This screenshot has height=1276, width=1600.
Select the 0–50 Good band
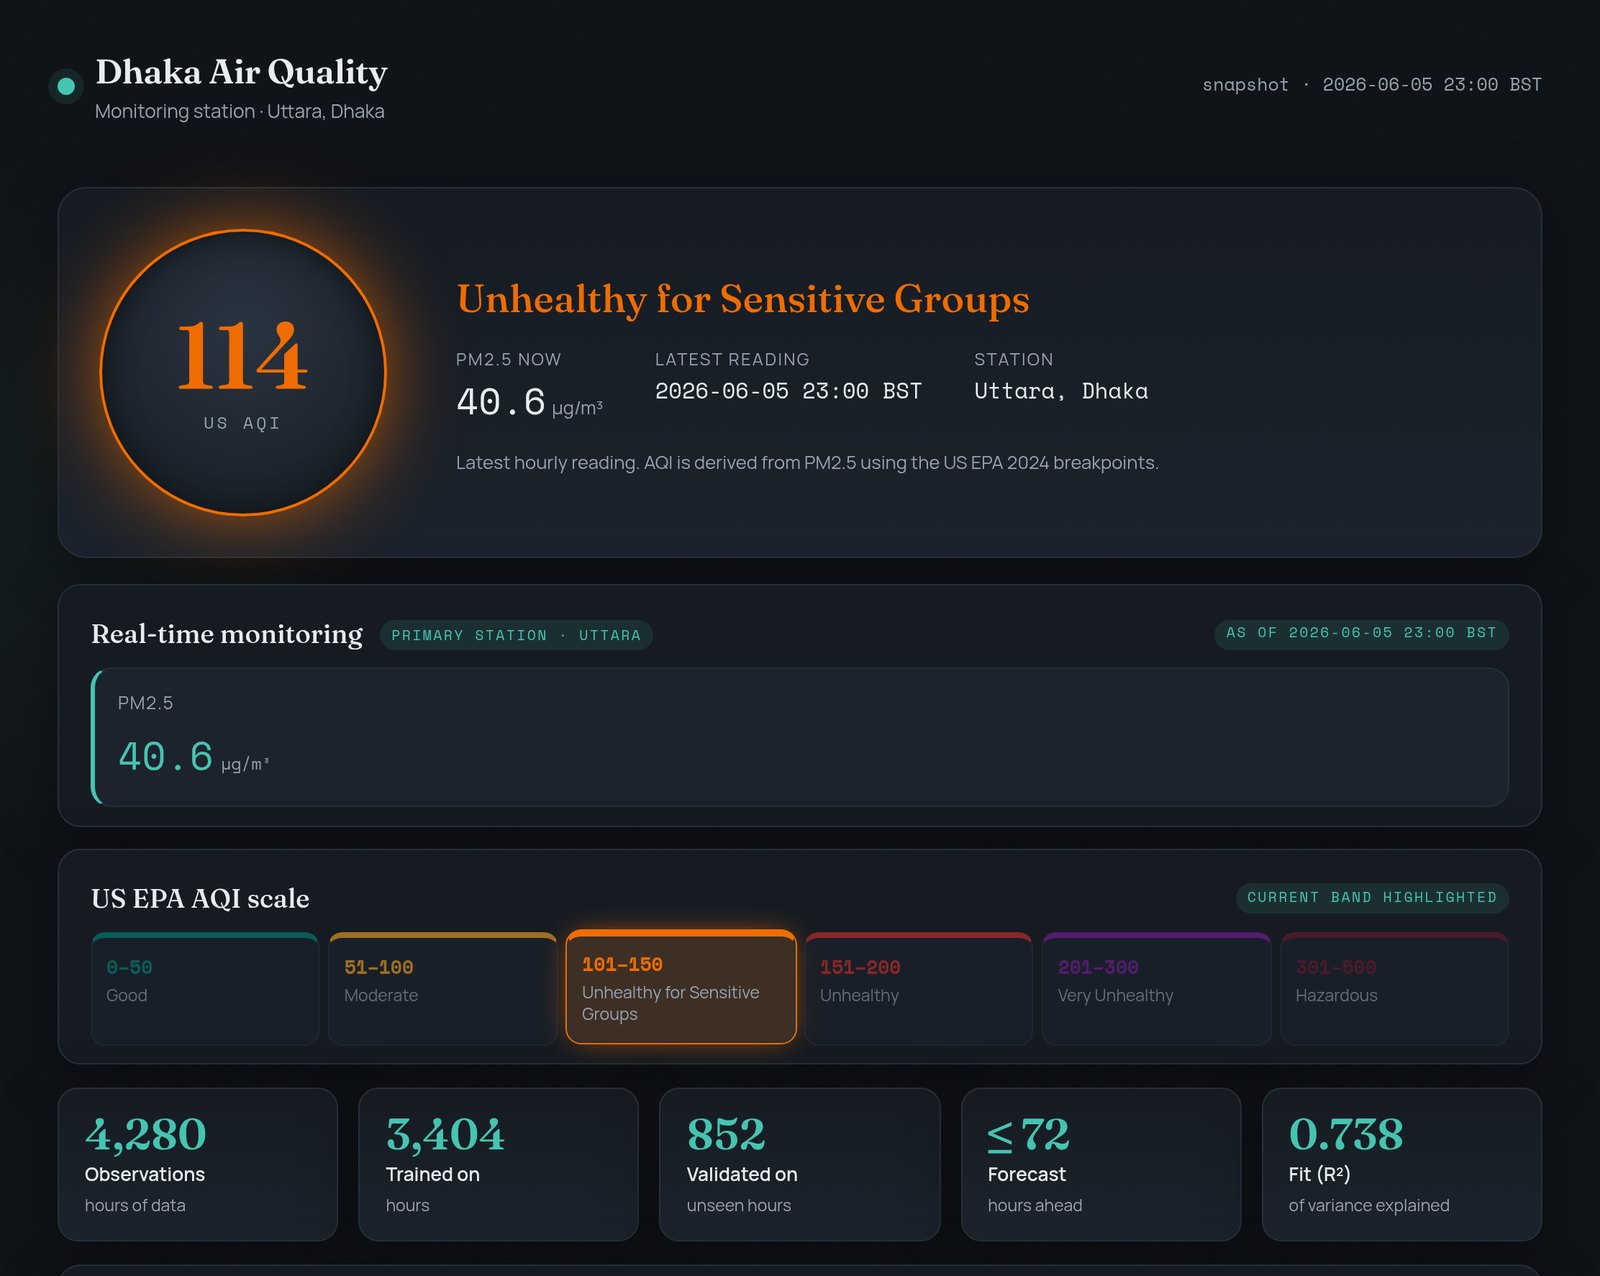205,989
